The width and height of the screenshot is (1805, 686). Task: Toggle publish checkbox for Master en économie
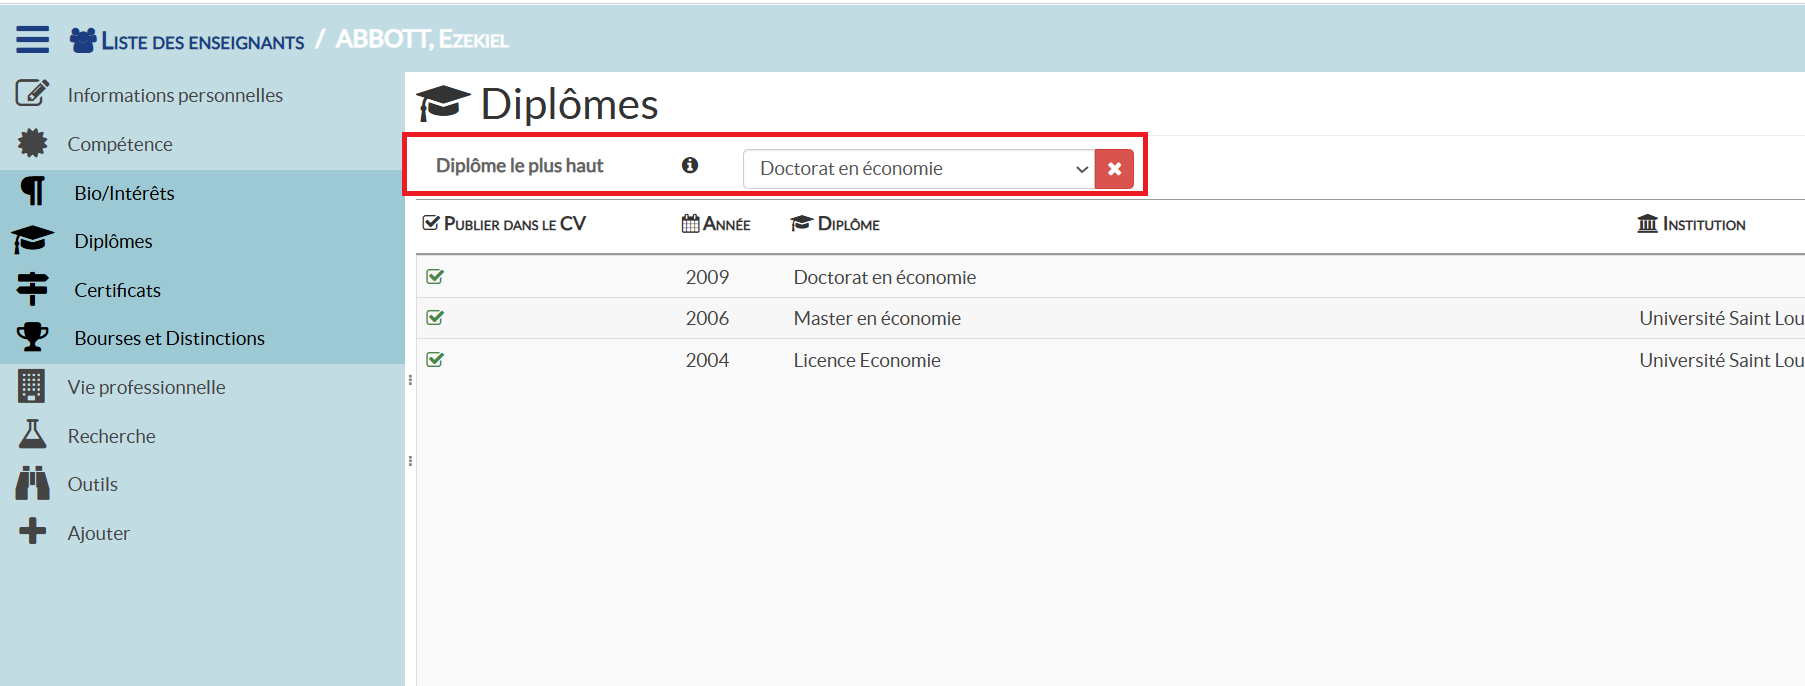435,318
